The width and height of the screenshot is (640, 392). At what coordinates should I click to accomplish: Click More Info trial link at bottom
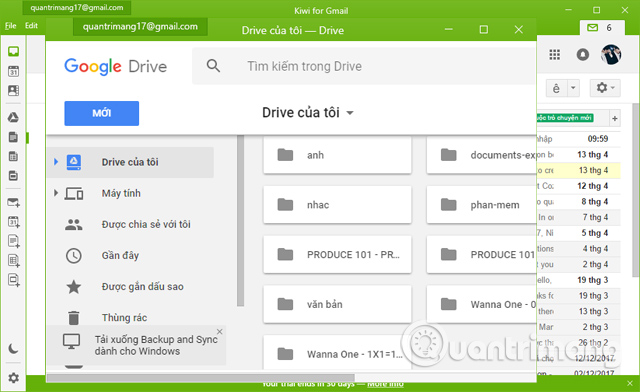(x=385, y=384)
